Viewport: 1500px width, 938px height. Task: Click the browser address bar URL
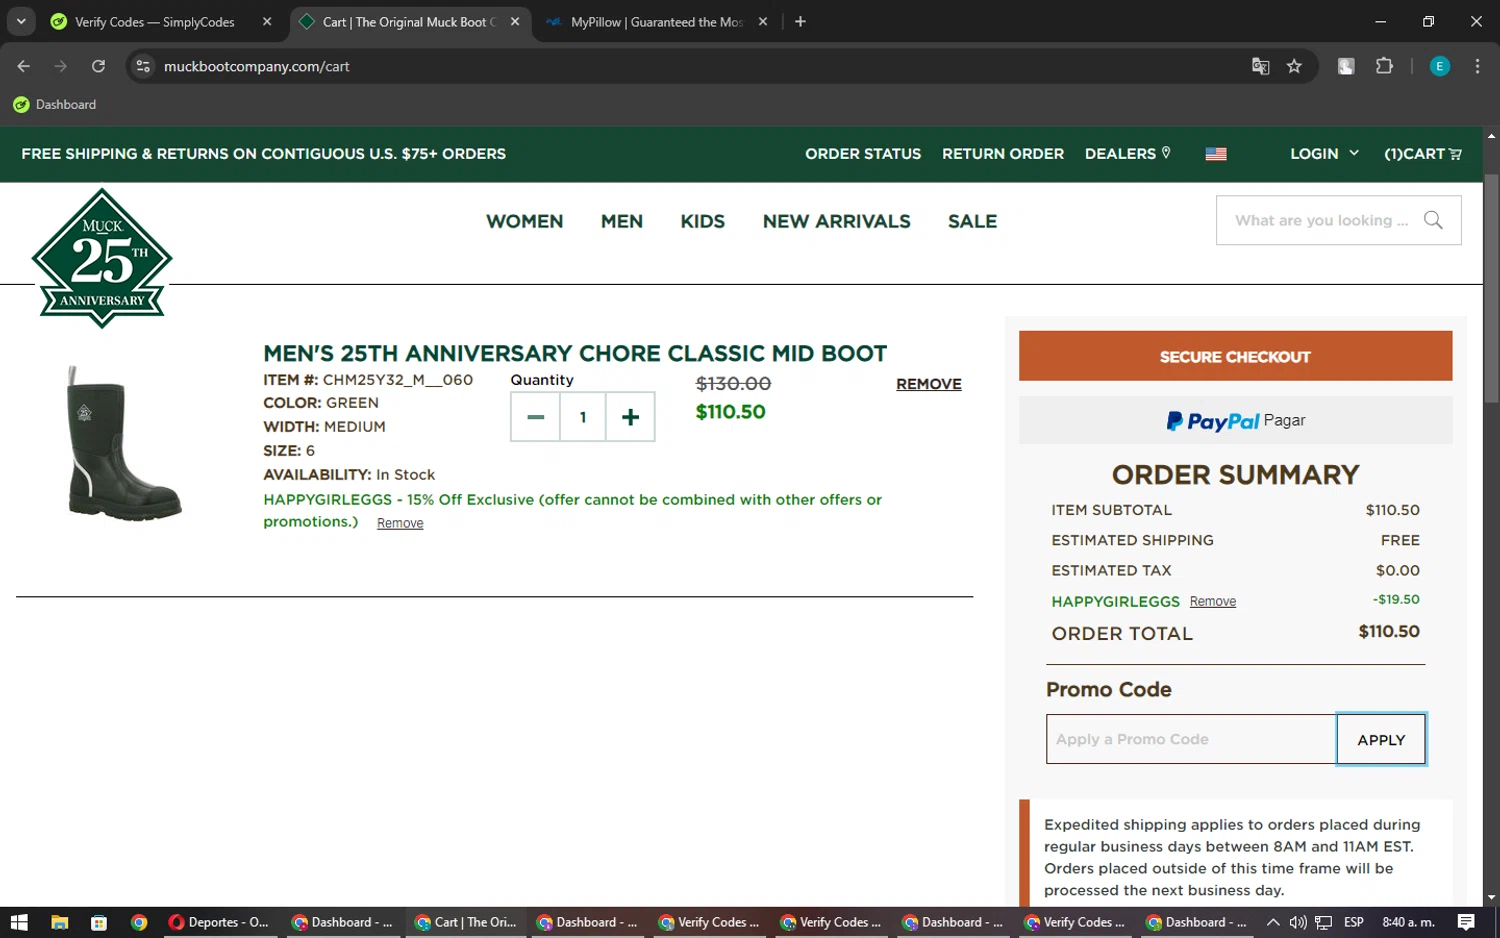point(257,66)
